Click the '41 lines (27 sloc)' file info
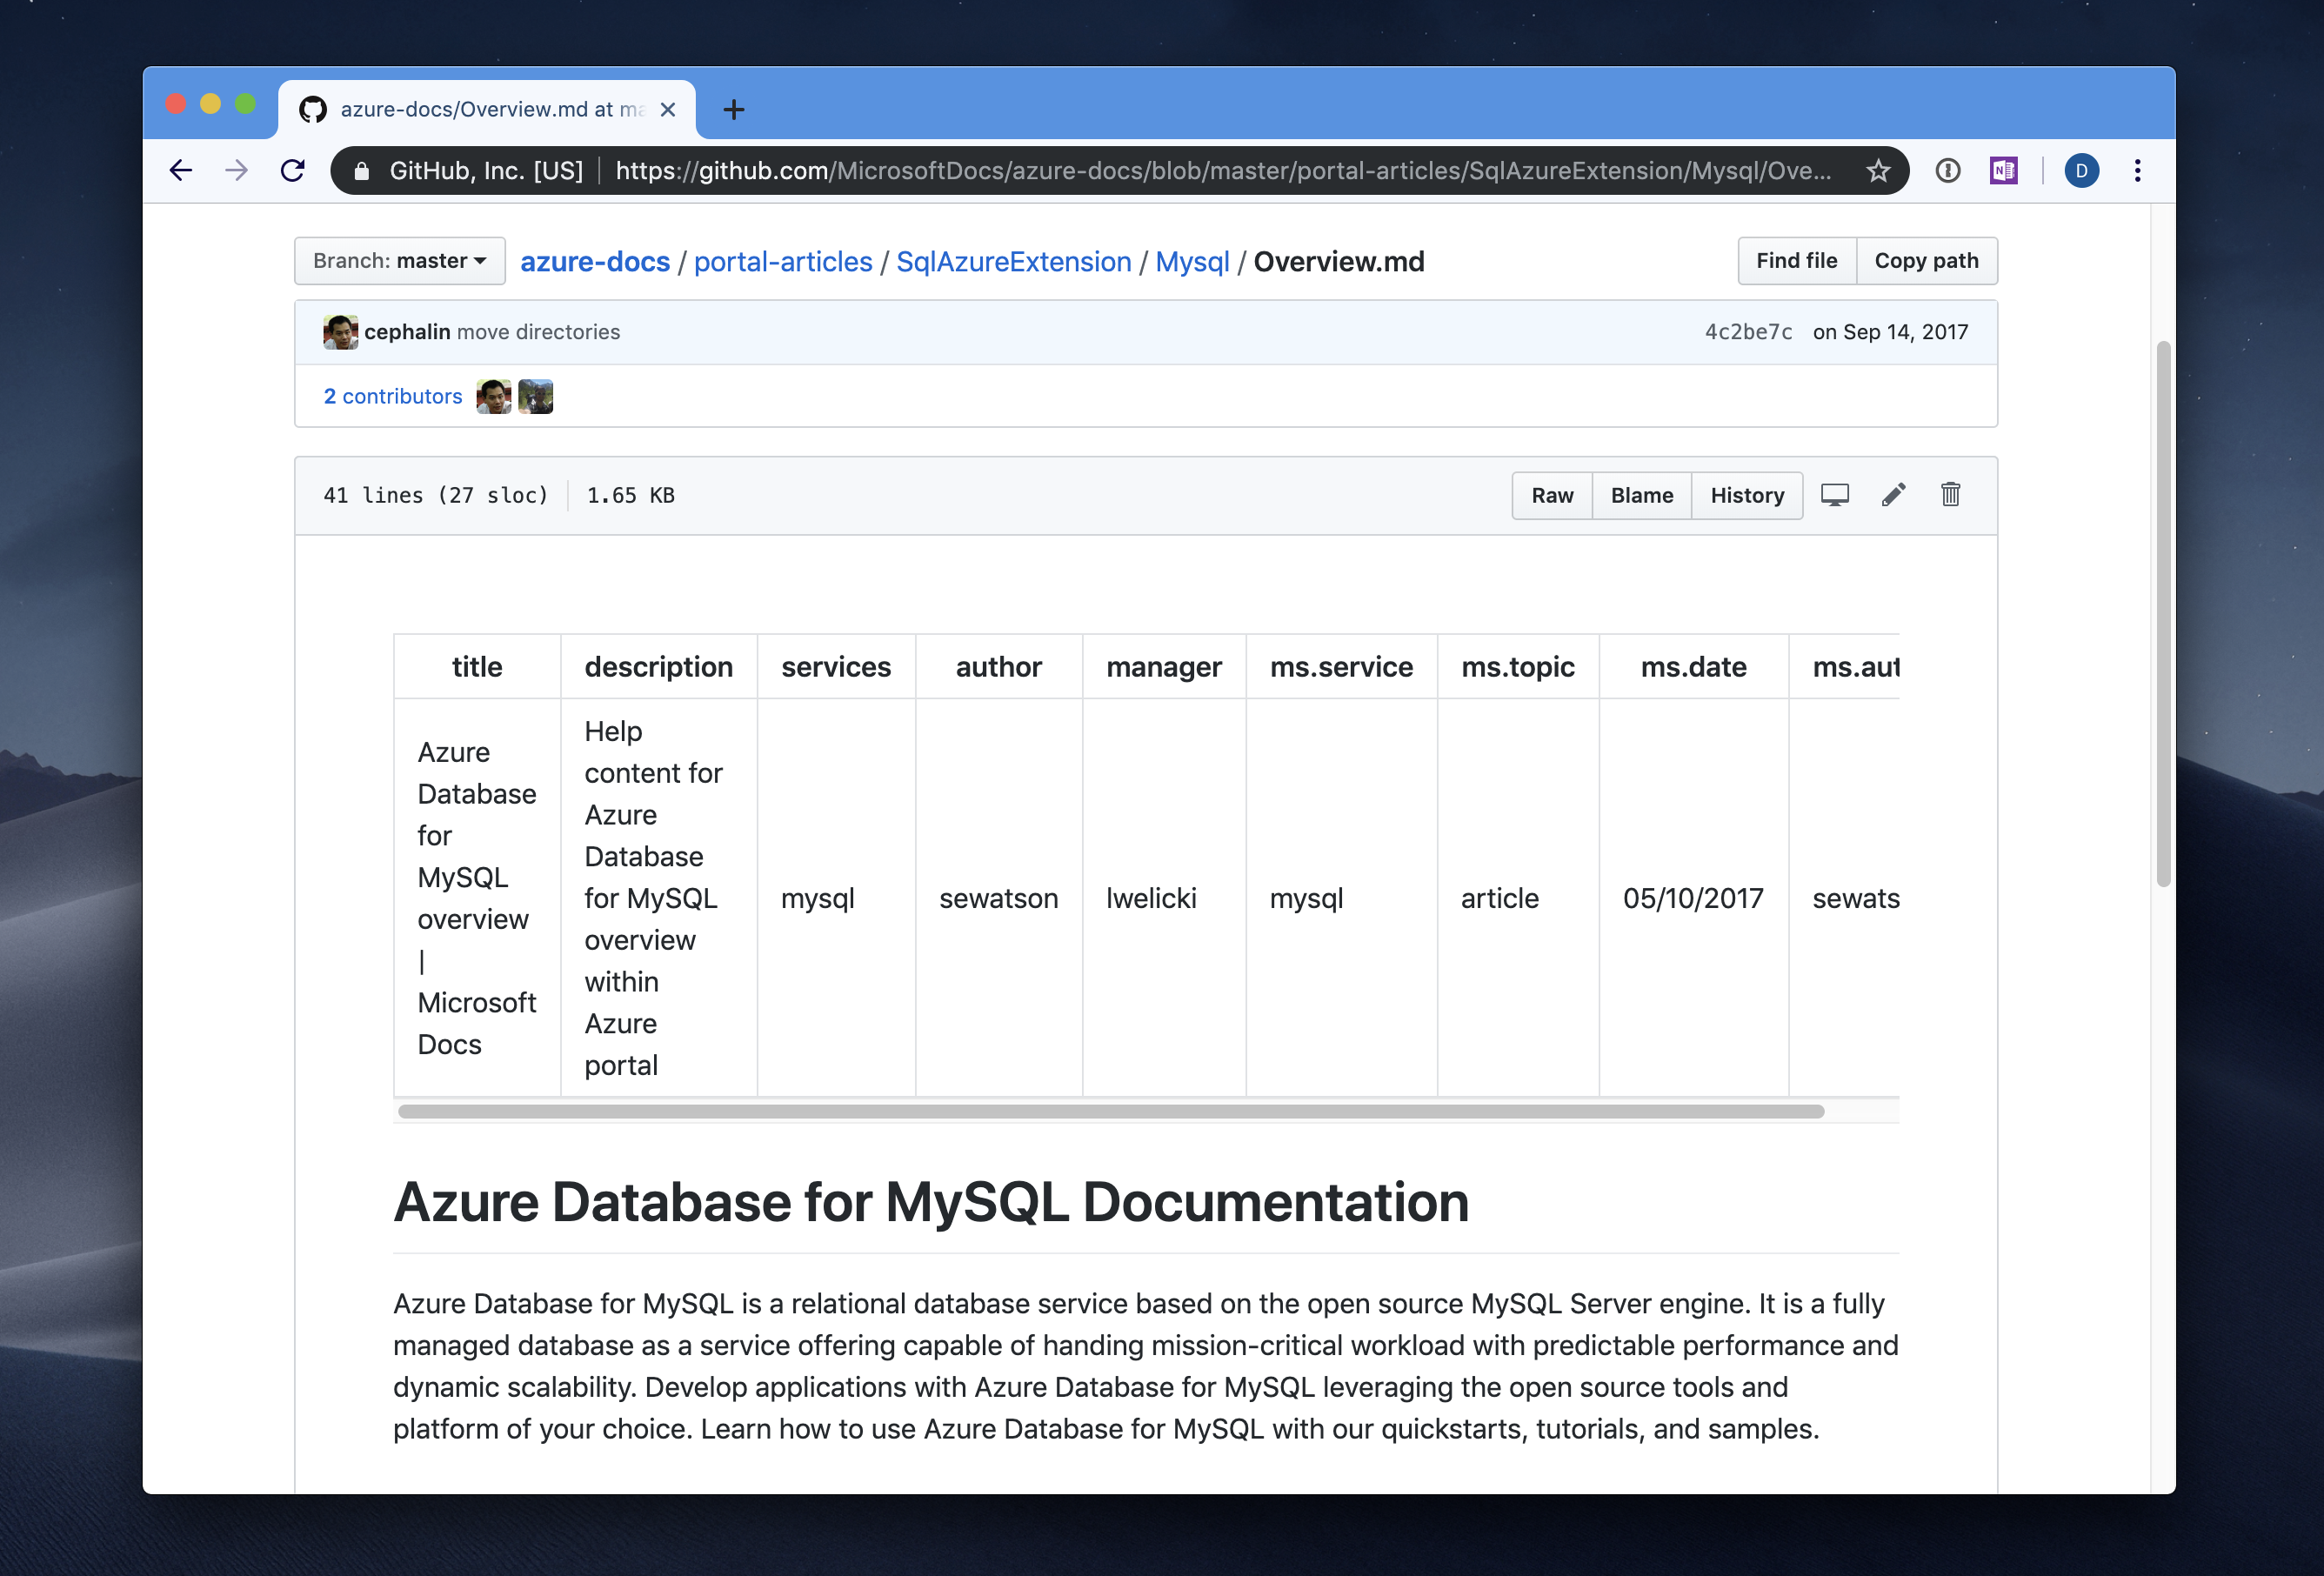The height and width of the screenshot is (1576, 2324). click(436, 495)
